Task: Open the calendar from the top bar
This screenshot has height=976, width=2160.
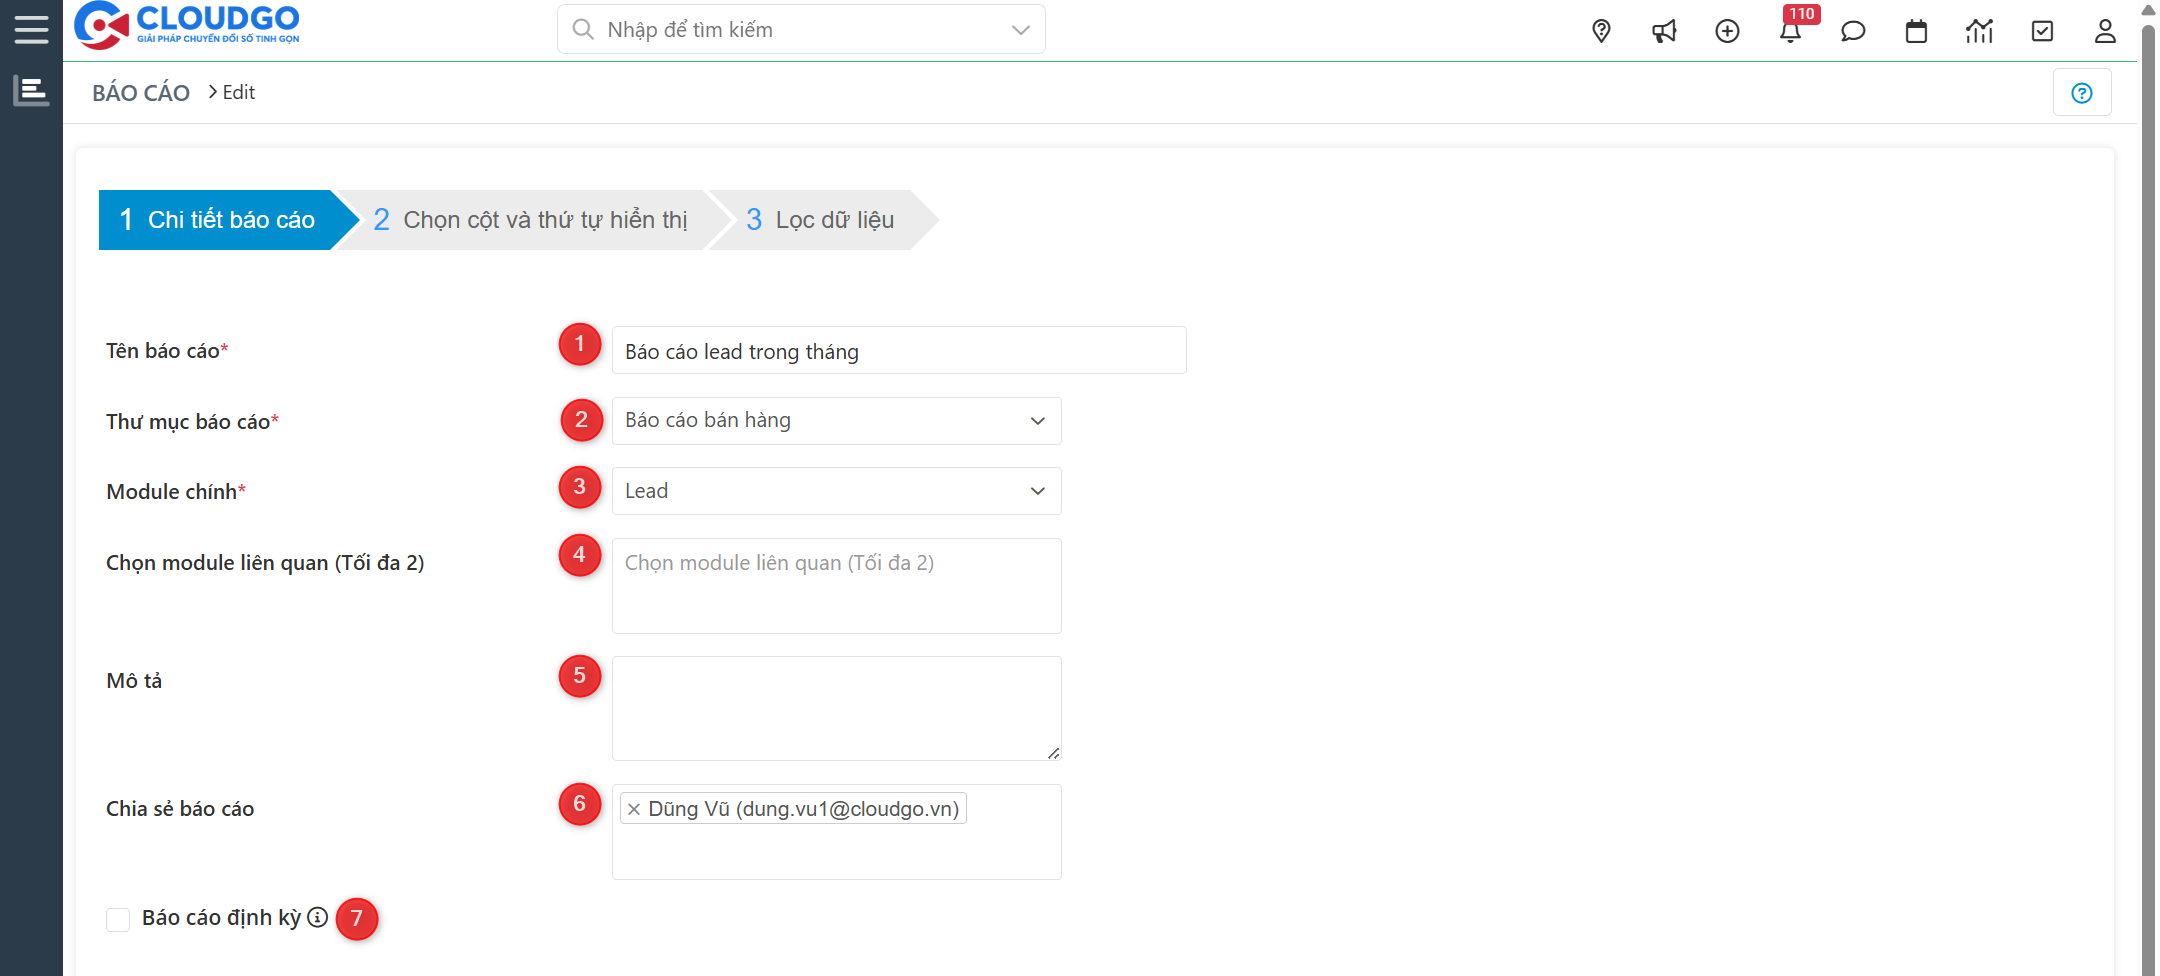Action: point(1916,31)
